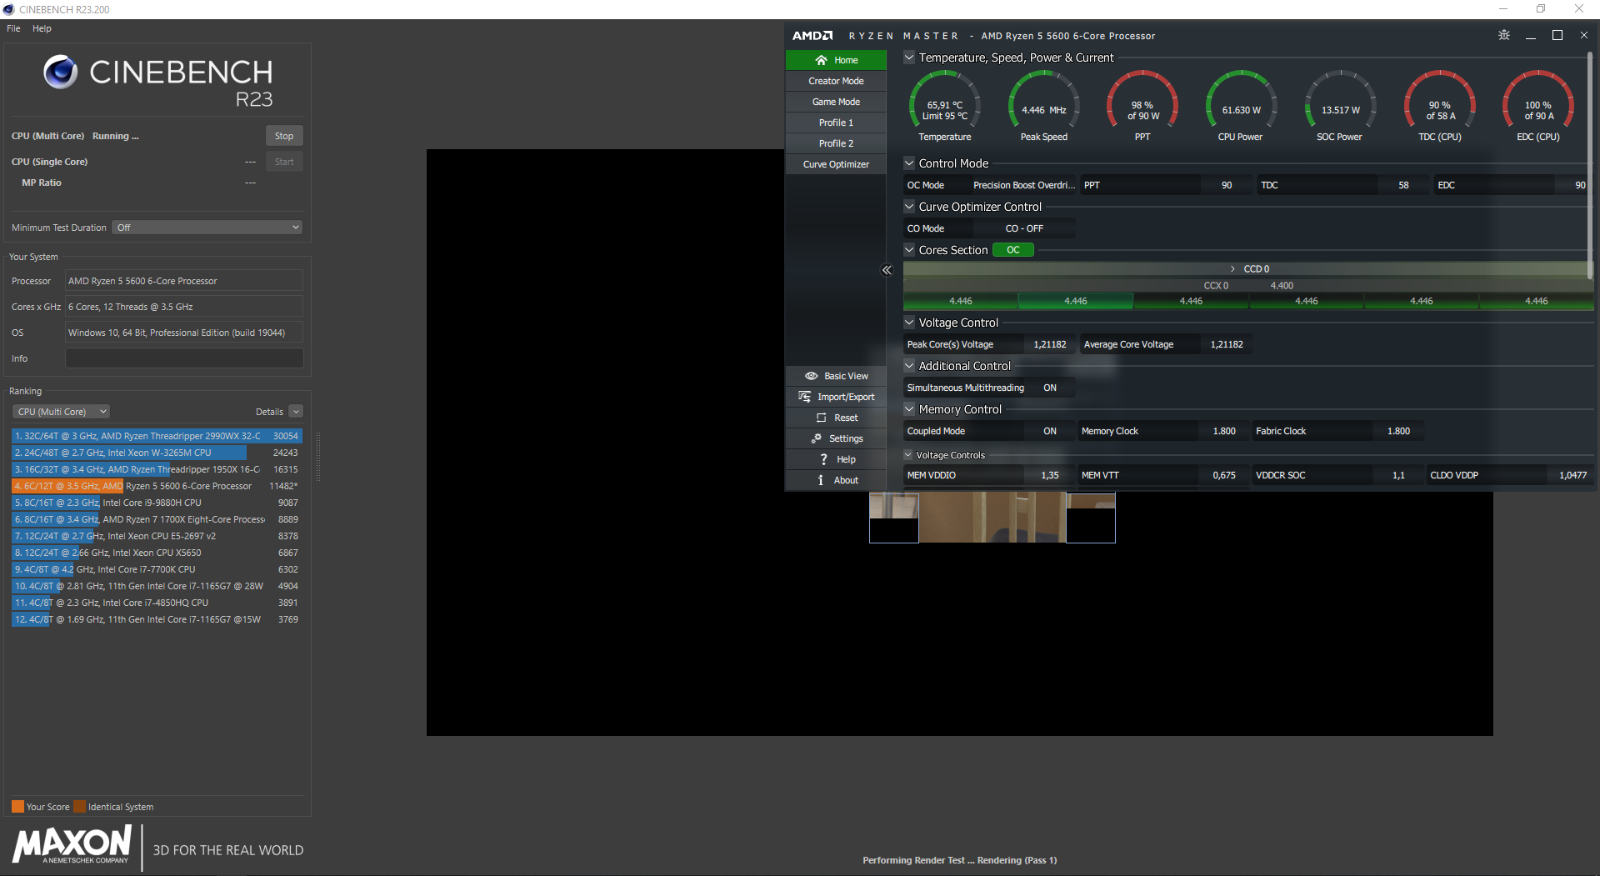Click the Temperature gauge
This screenshot has height=876, width=1600.
(x=945, y=106)
